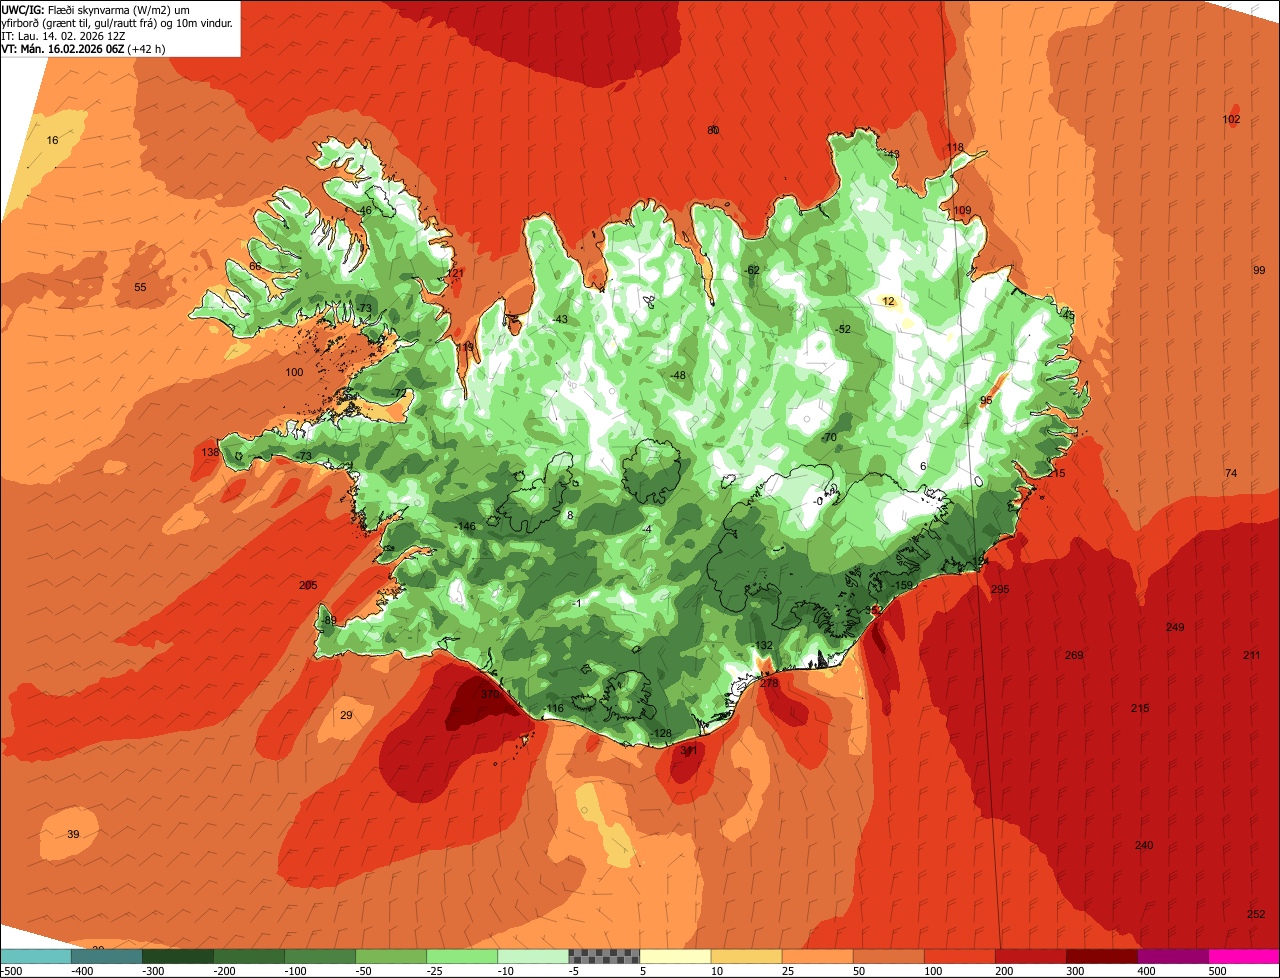Click the map value 121 east of the Westfjords
1280x978 pixels.
point(455,273)
